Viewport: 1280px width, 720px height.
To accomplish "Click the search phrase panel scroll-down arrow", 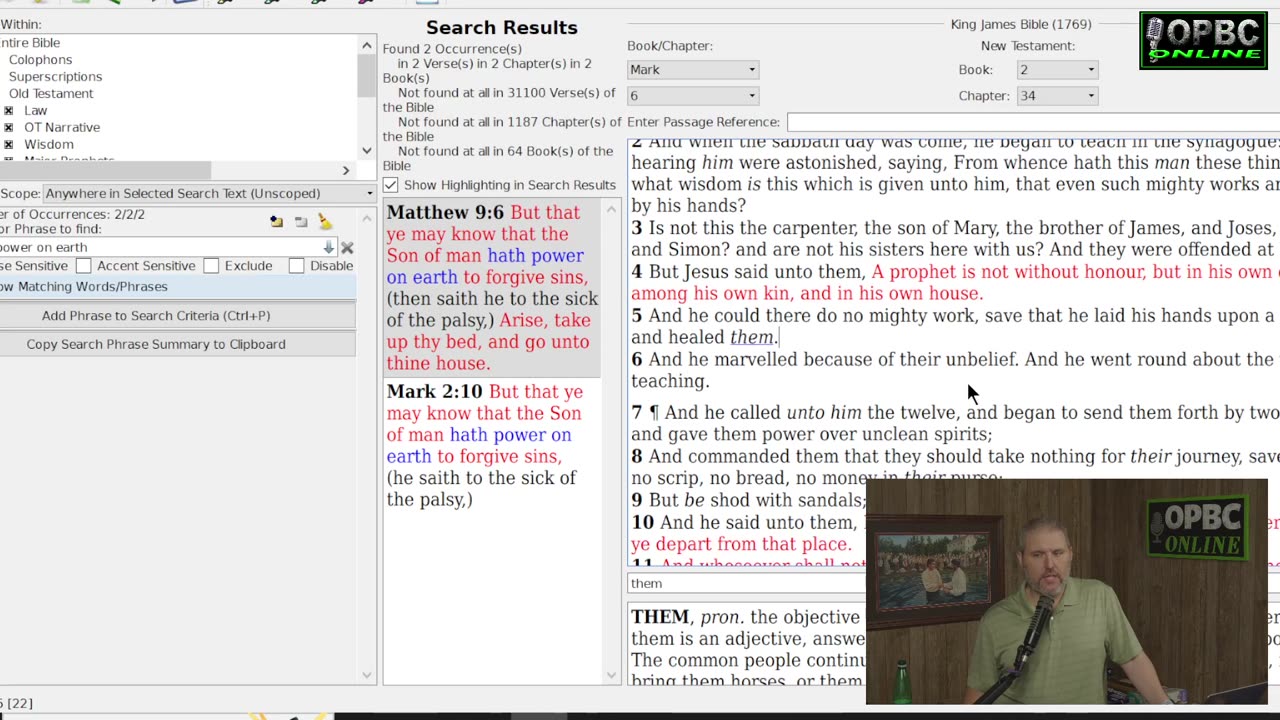I will (x=367, y=675).
